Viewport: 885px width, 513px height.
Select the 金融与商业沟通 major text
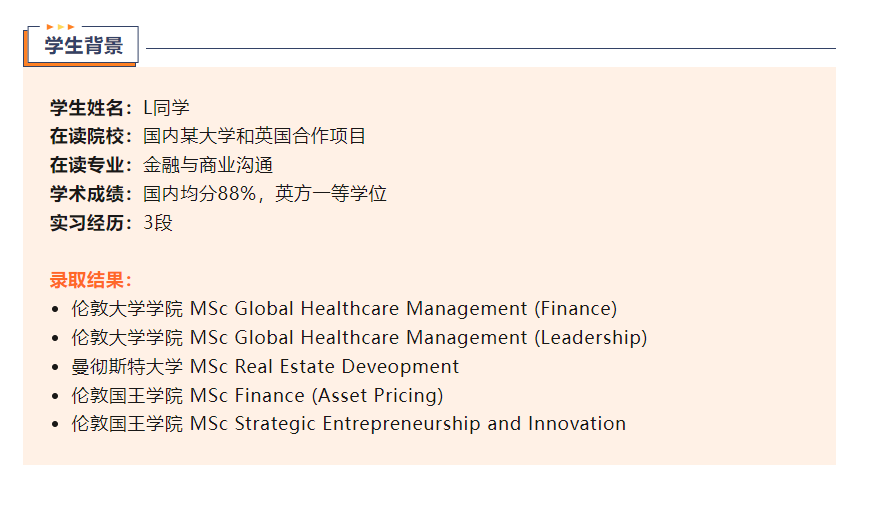pyautogui.click(x=208, y=165)
